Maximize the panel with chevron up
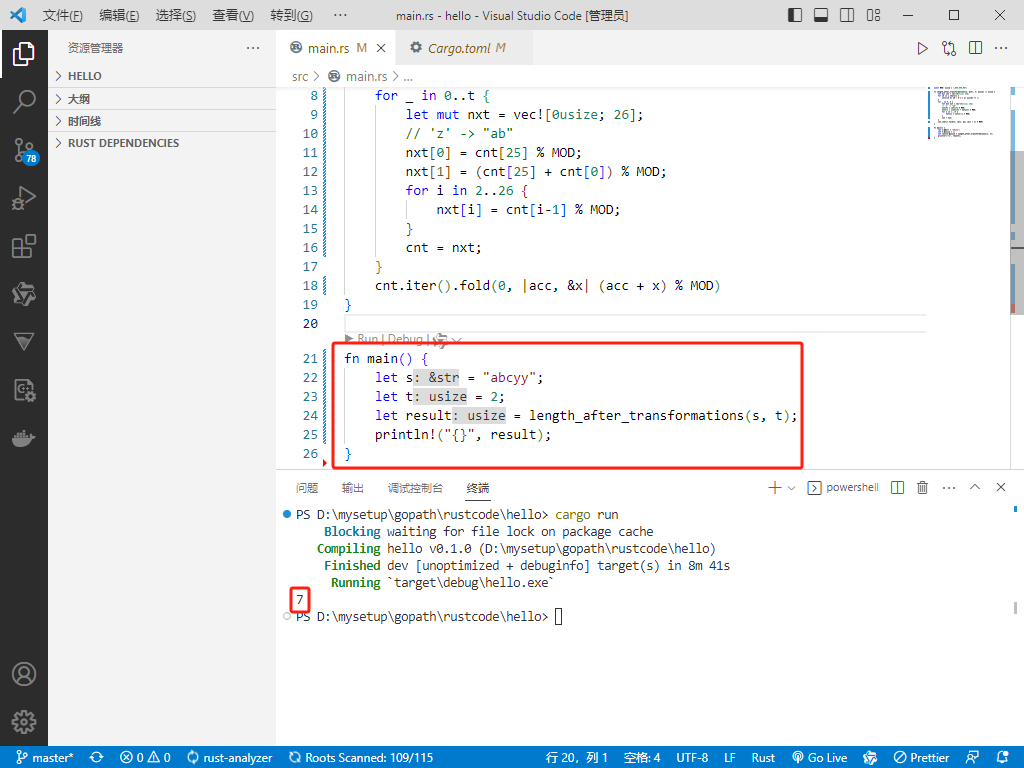The height and width of the screenshot is (768, 1024). coord(975,487)
